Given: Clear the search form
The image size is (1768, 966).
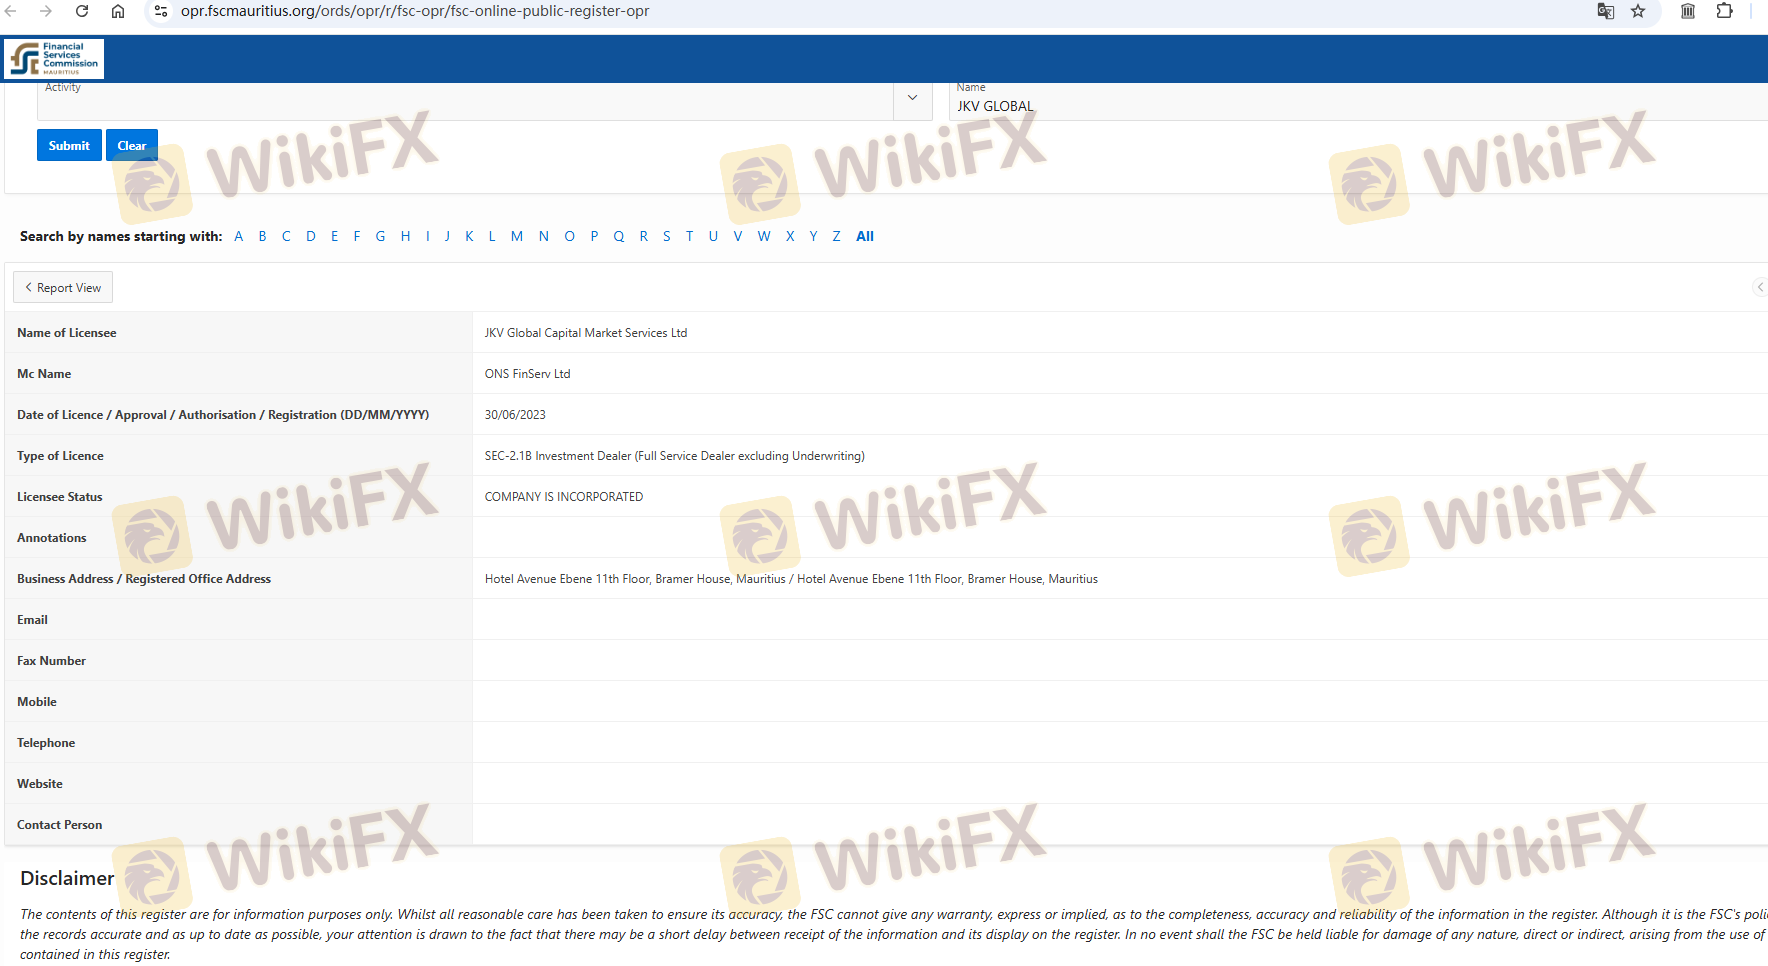Looking at the screenshot, I should coord(132,145).
